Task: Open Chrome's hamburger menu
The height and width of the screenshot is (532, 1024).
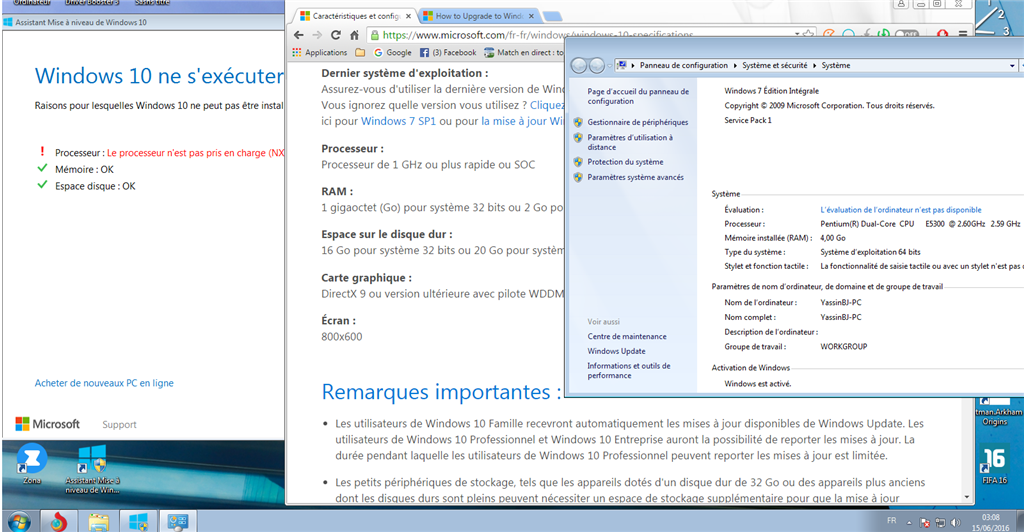Action: tap(963, 34)
